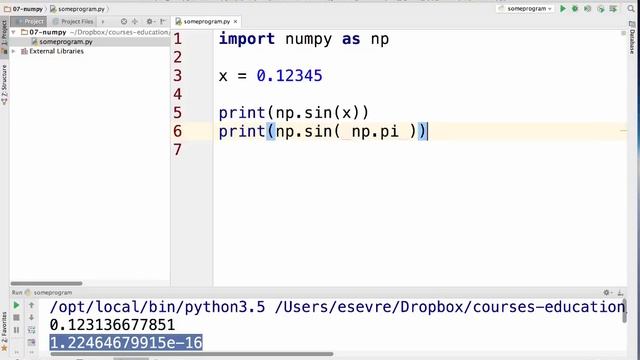Click line number 3 in the gutter
Screen dimensions: 640x360
[177, 76]
